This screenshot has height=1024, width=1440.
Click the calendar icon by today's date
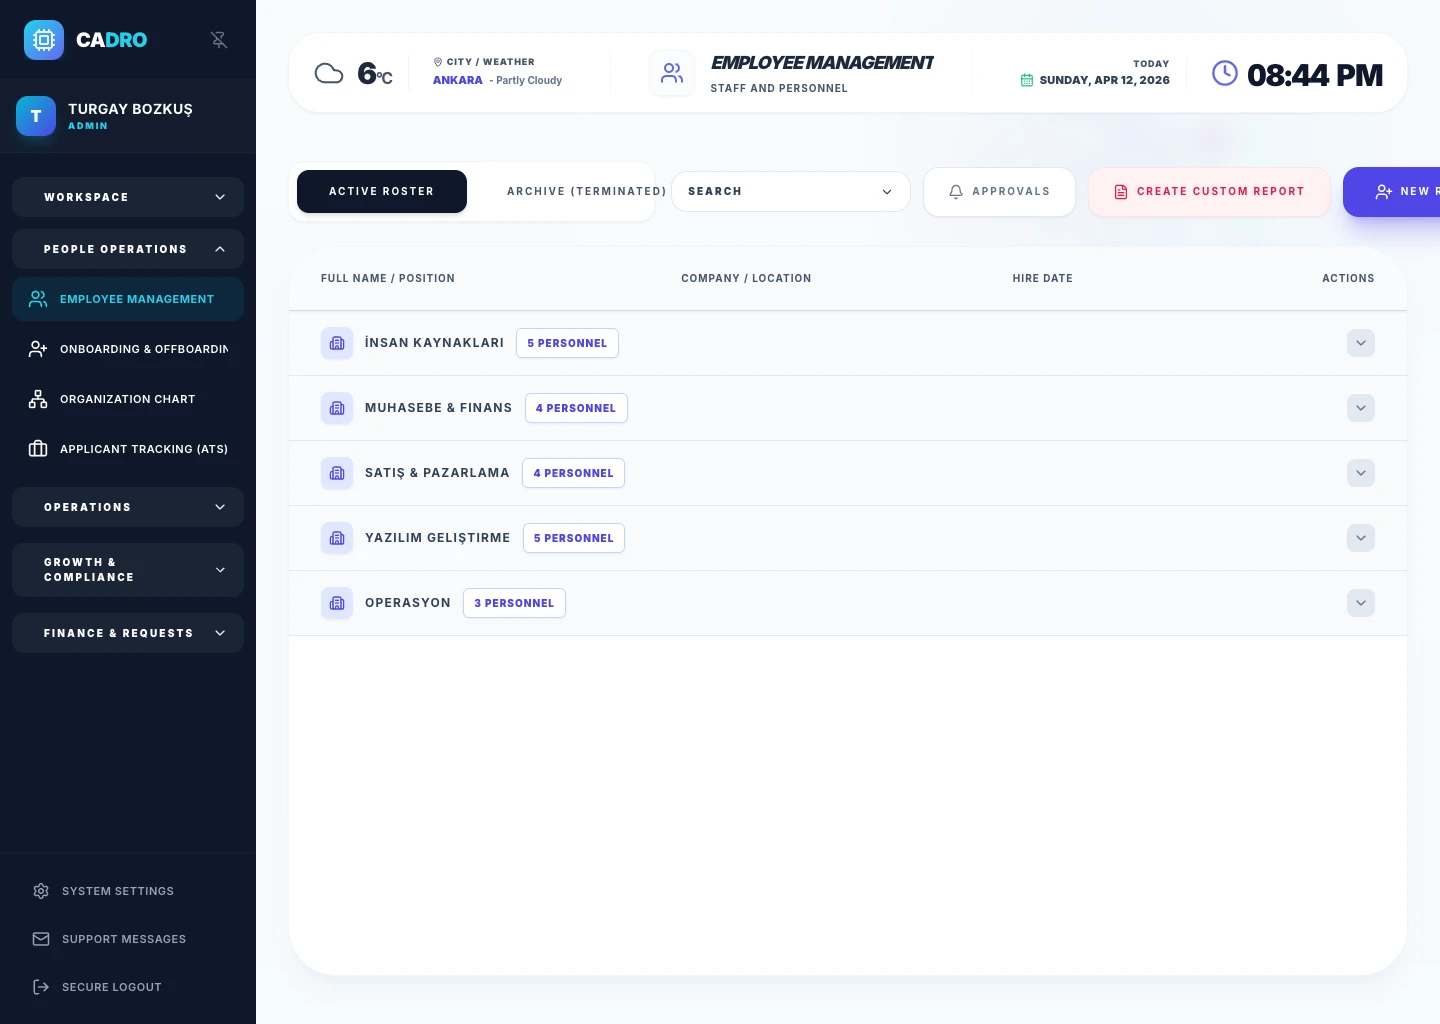pos(1027,80)
